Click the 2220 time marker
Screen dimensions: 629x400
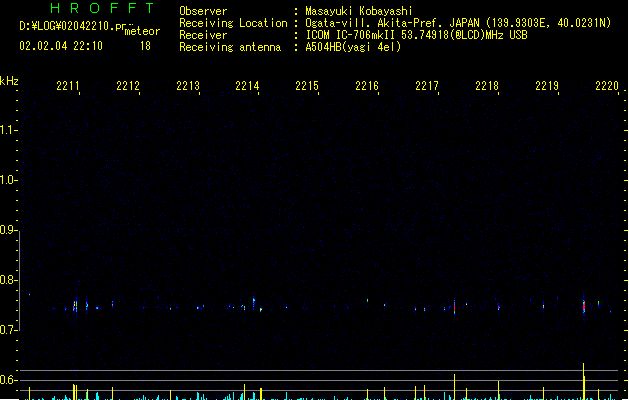click(x=607, y=86)
